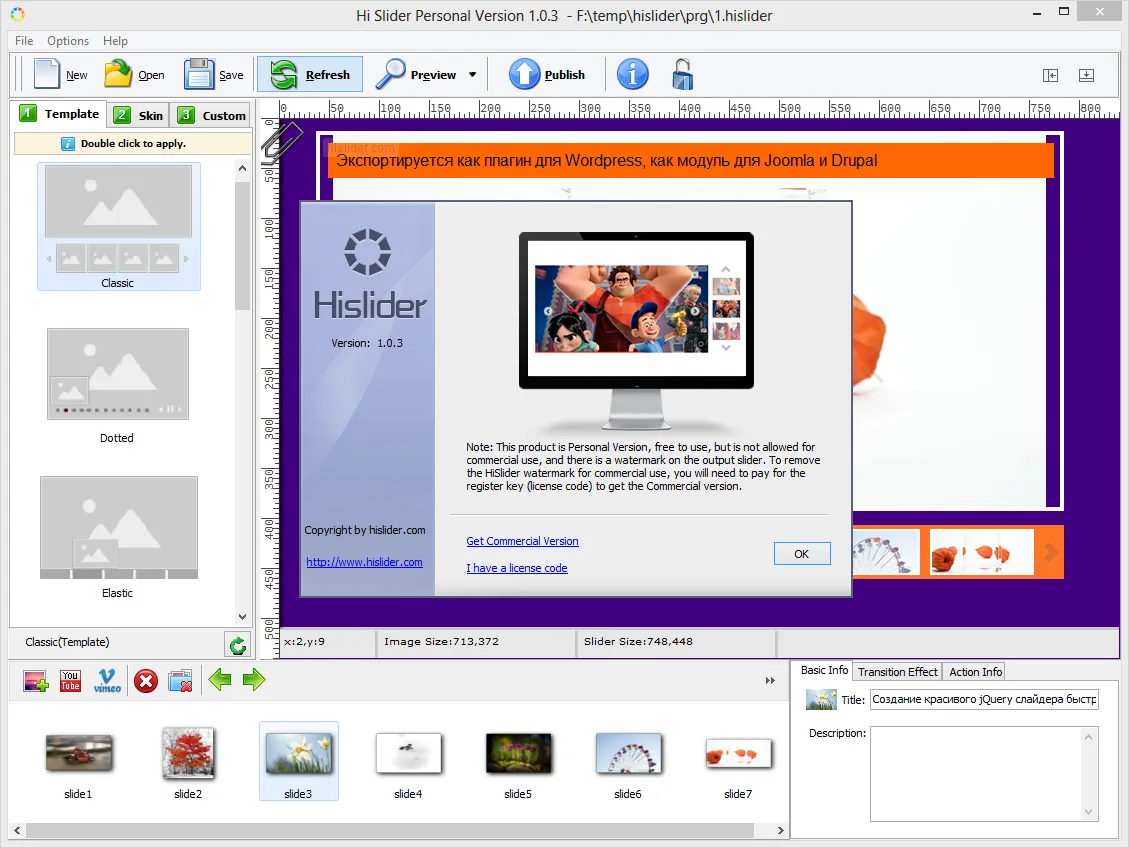The image size is (1129, 848).
Task: Click the Hislider app icon in title bar
Action: [18, 14]
